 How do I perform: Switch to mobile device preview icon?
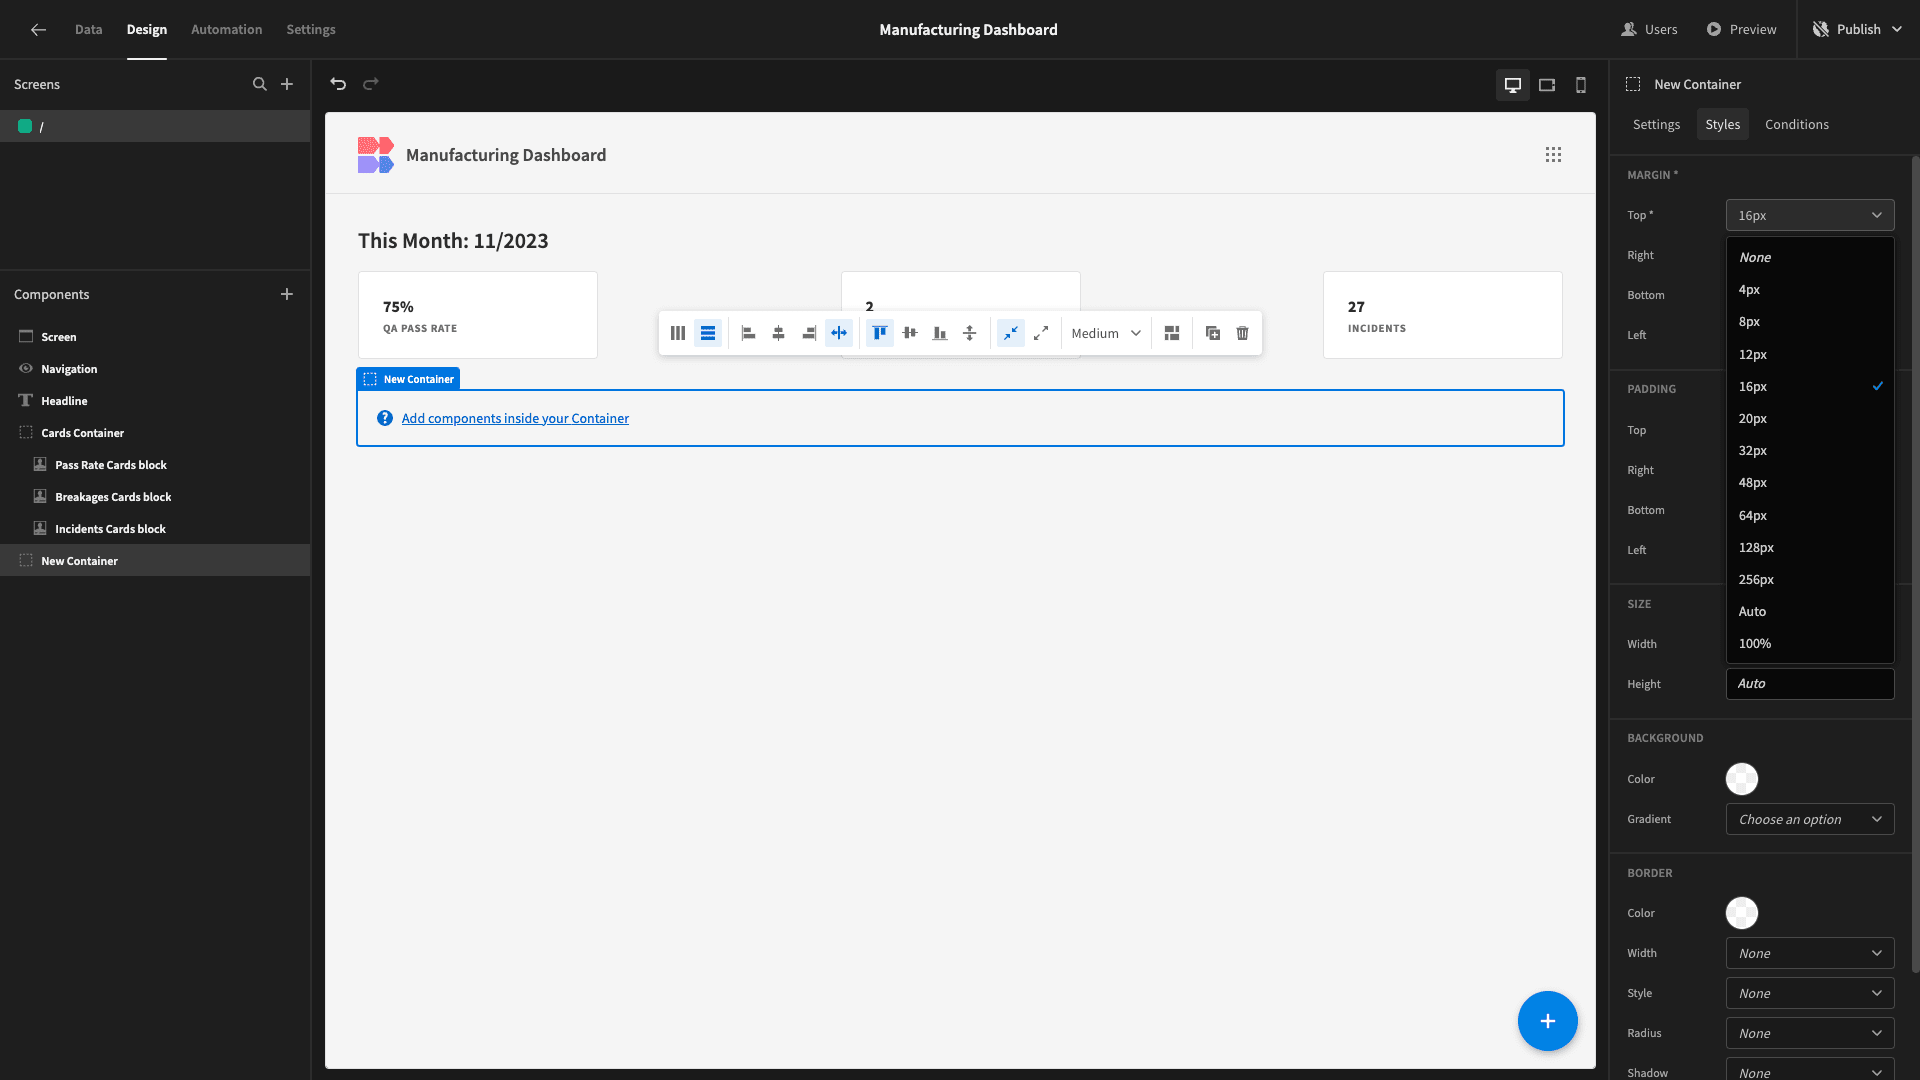coord(1581,85)
